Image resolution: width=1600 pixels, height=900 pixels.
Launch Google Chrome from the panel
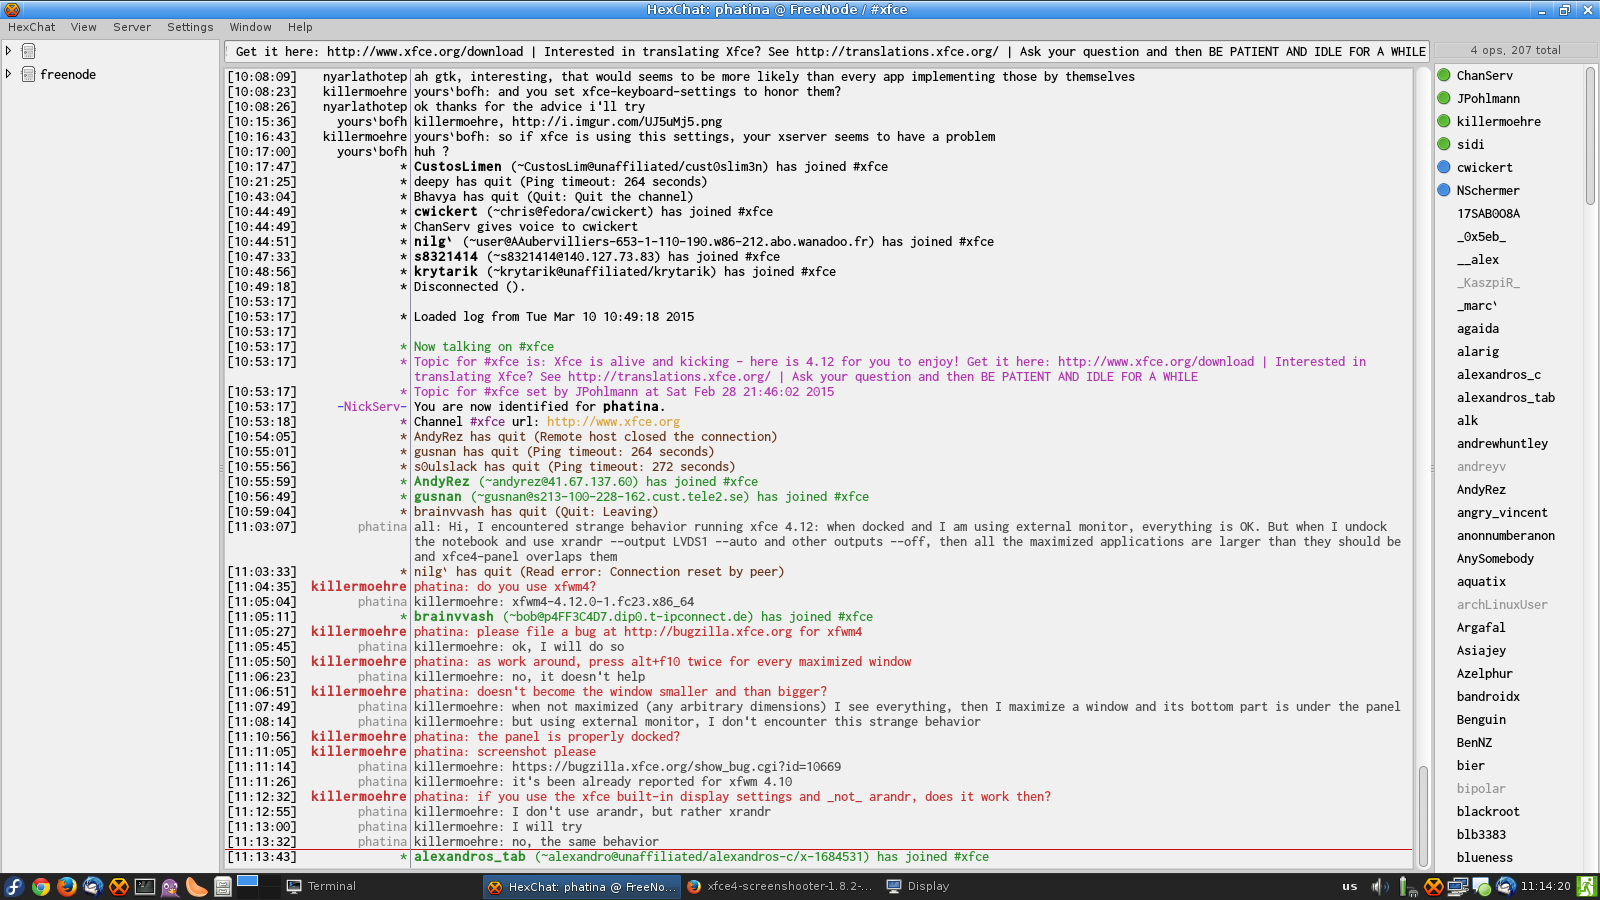click(41, 886)
